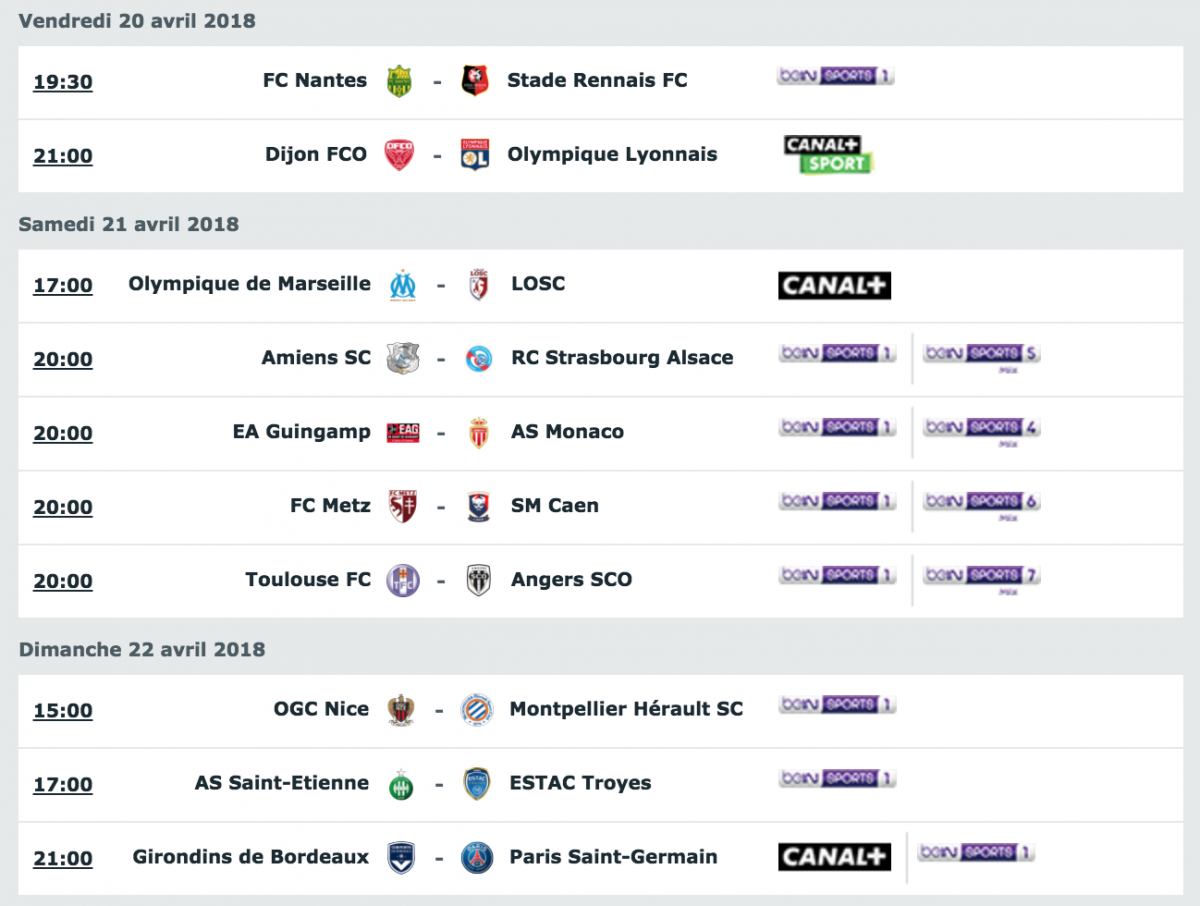Click the Canal+ Sport channel logo
Viewport: 1200px width, 906px height.
tap(829, 155)
